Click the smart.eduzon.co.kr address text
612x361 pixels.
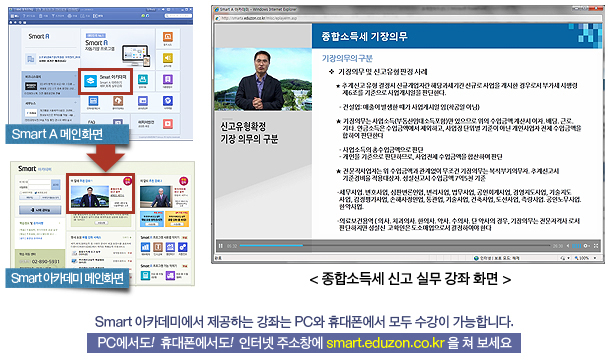tap(385, 343)
